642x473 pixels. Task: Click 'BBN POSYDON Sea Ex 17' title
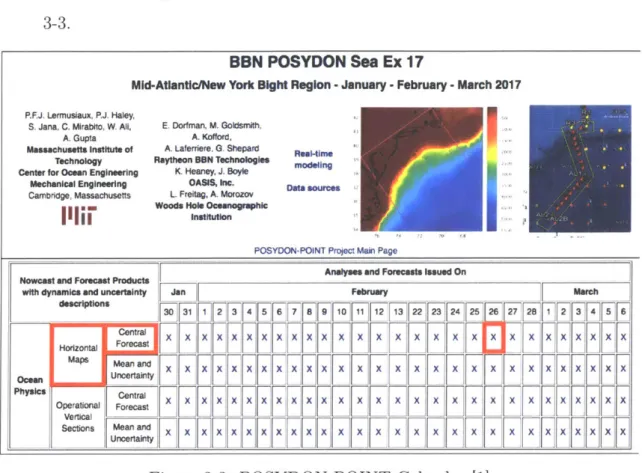pyautogui.click(x=326, y=62)
